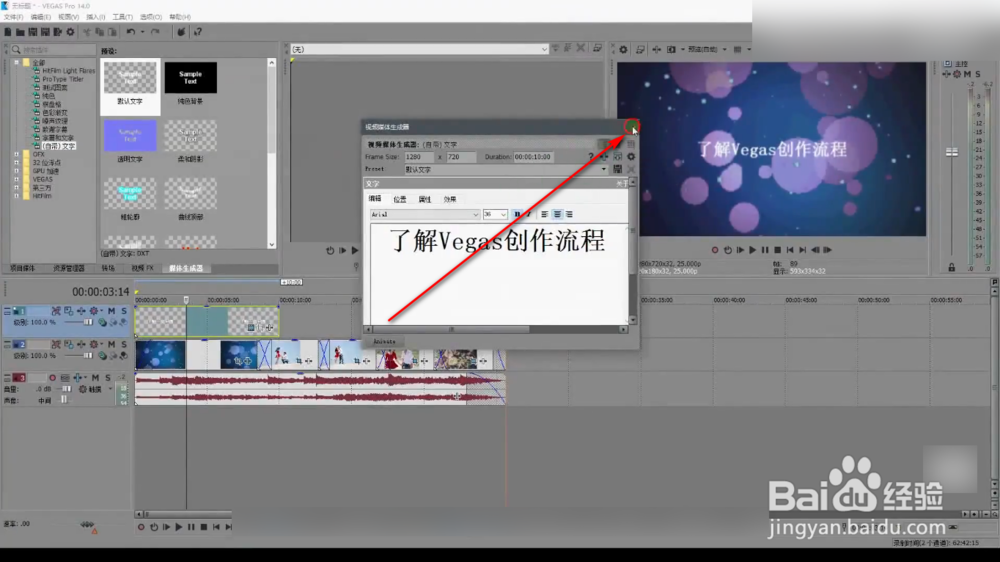Image resolution: width=1000 pixels, height=562 pixels.
Task: Click the Undo arrow in the toolbar
Action: (x=131, y=32)
